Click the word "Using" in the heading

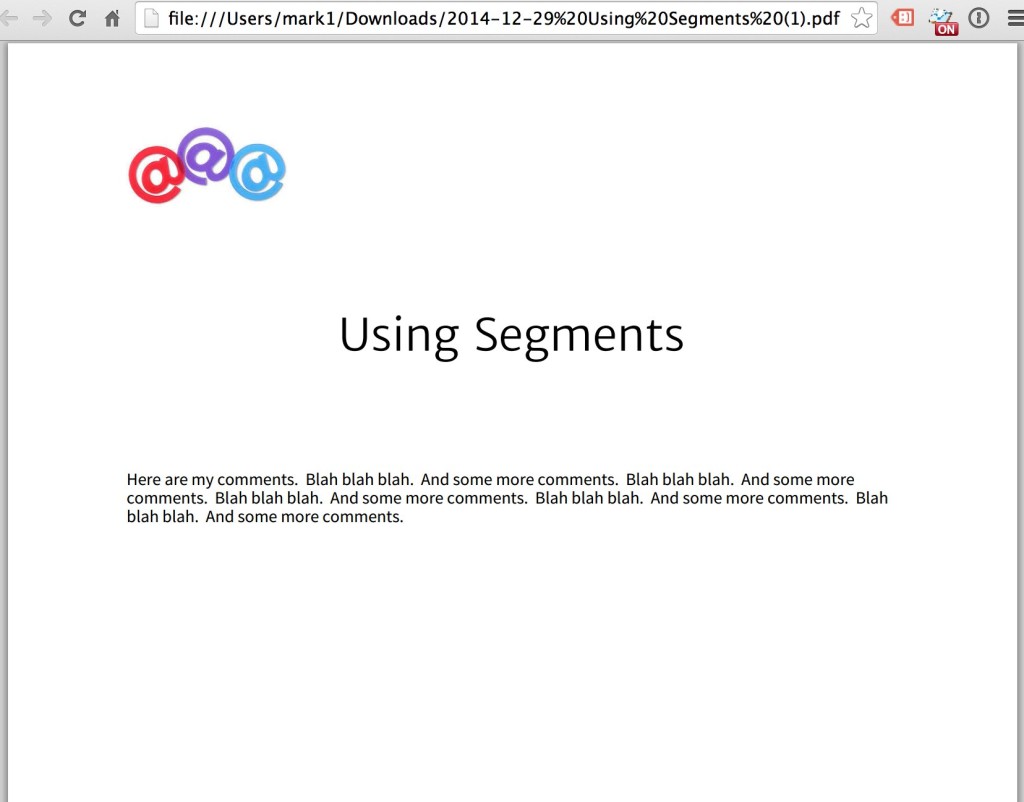point(398,335)
